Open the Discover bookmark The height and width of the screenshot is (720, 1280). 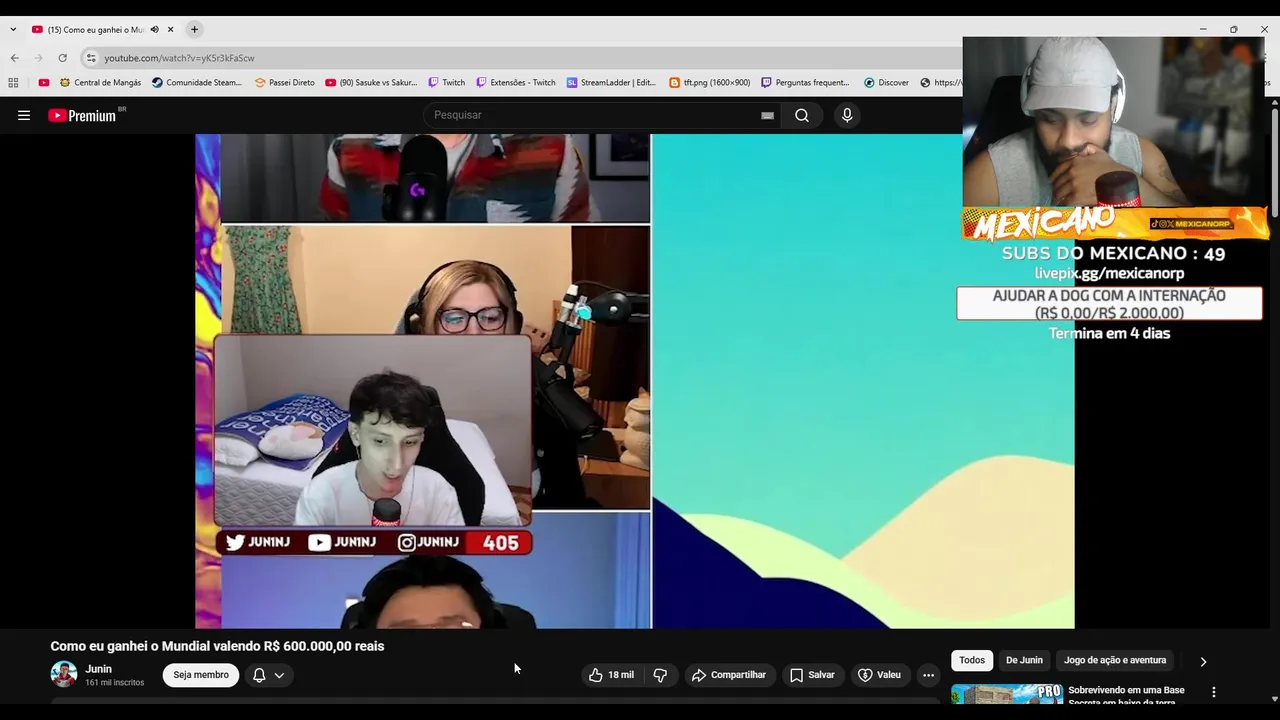click(x=886, y=83)
